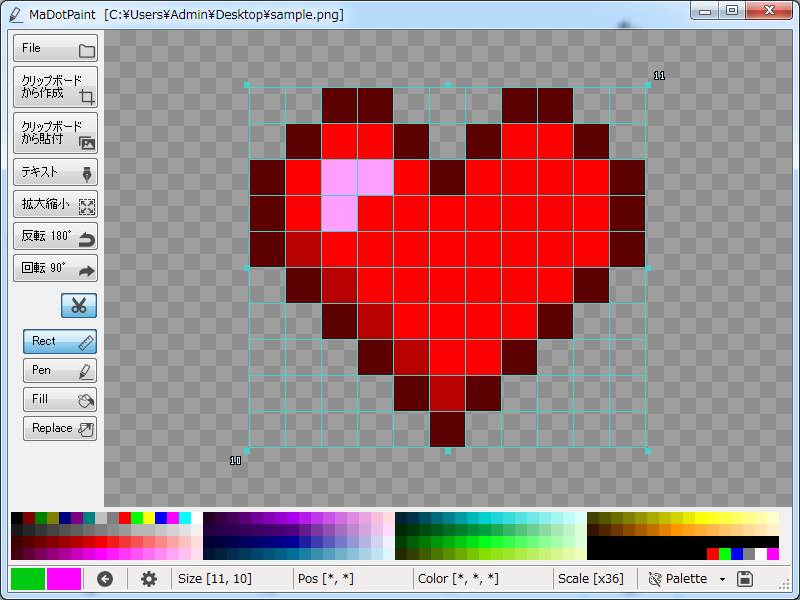Viewport: 800px width, 600px height.
Task: Click bottom-right selection handle on canvas
Action: coord(648,451)
